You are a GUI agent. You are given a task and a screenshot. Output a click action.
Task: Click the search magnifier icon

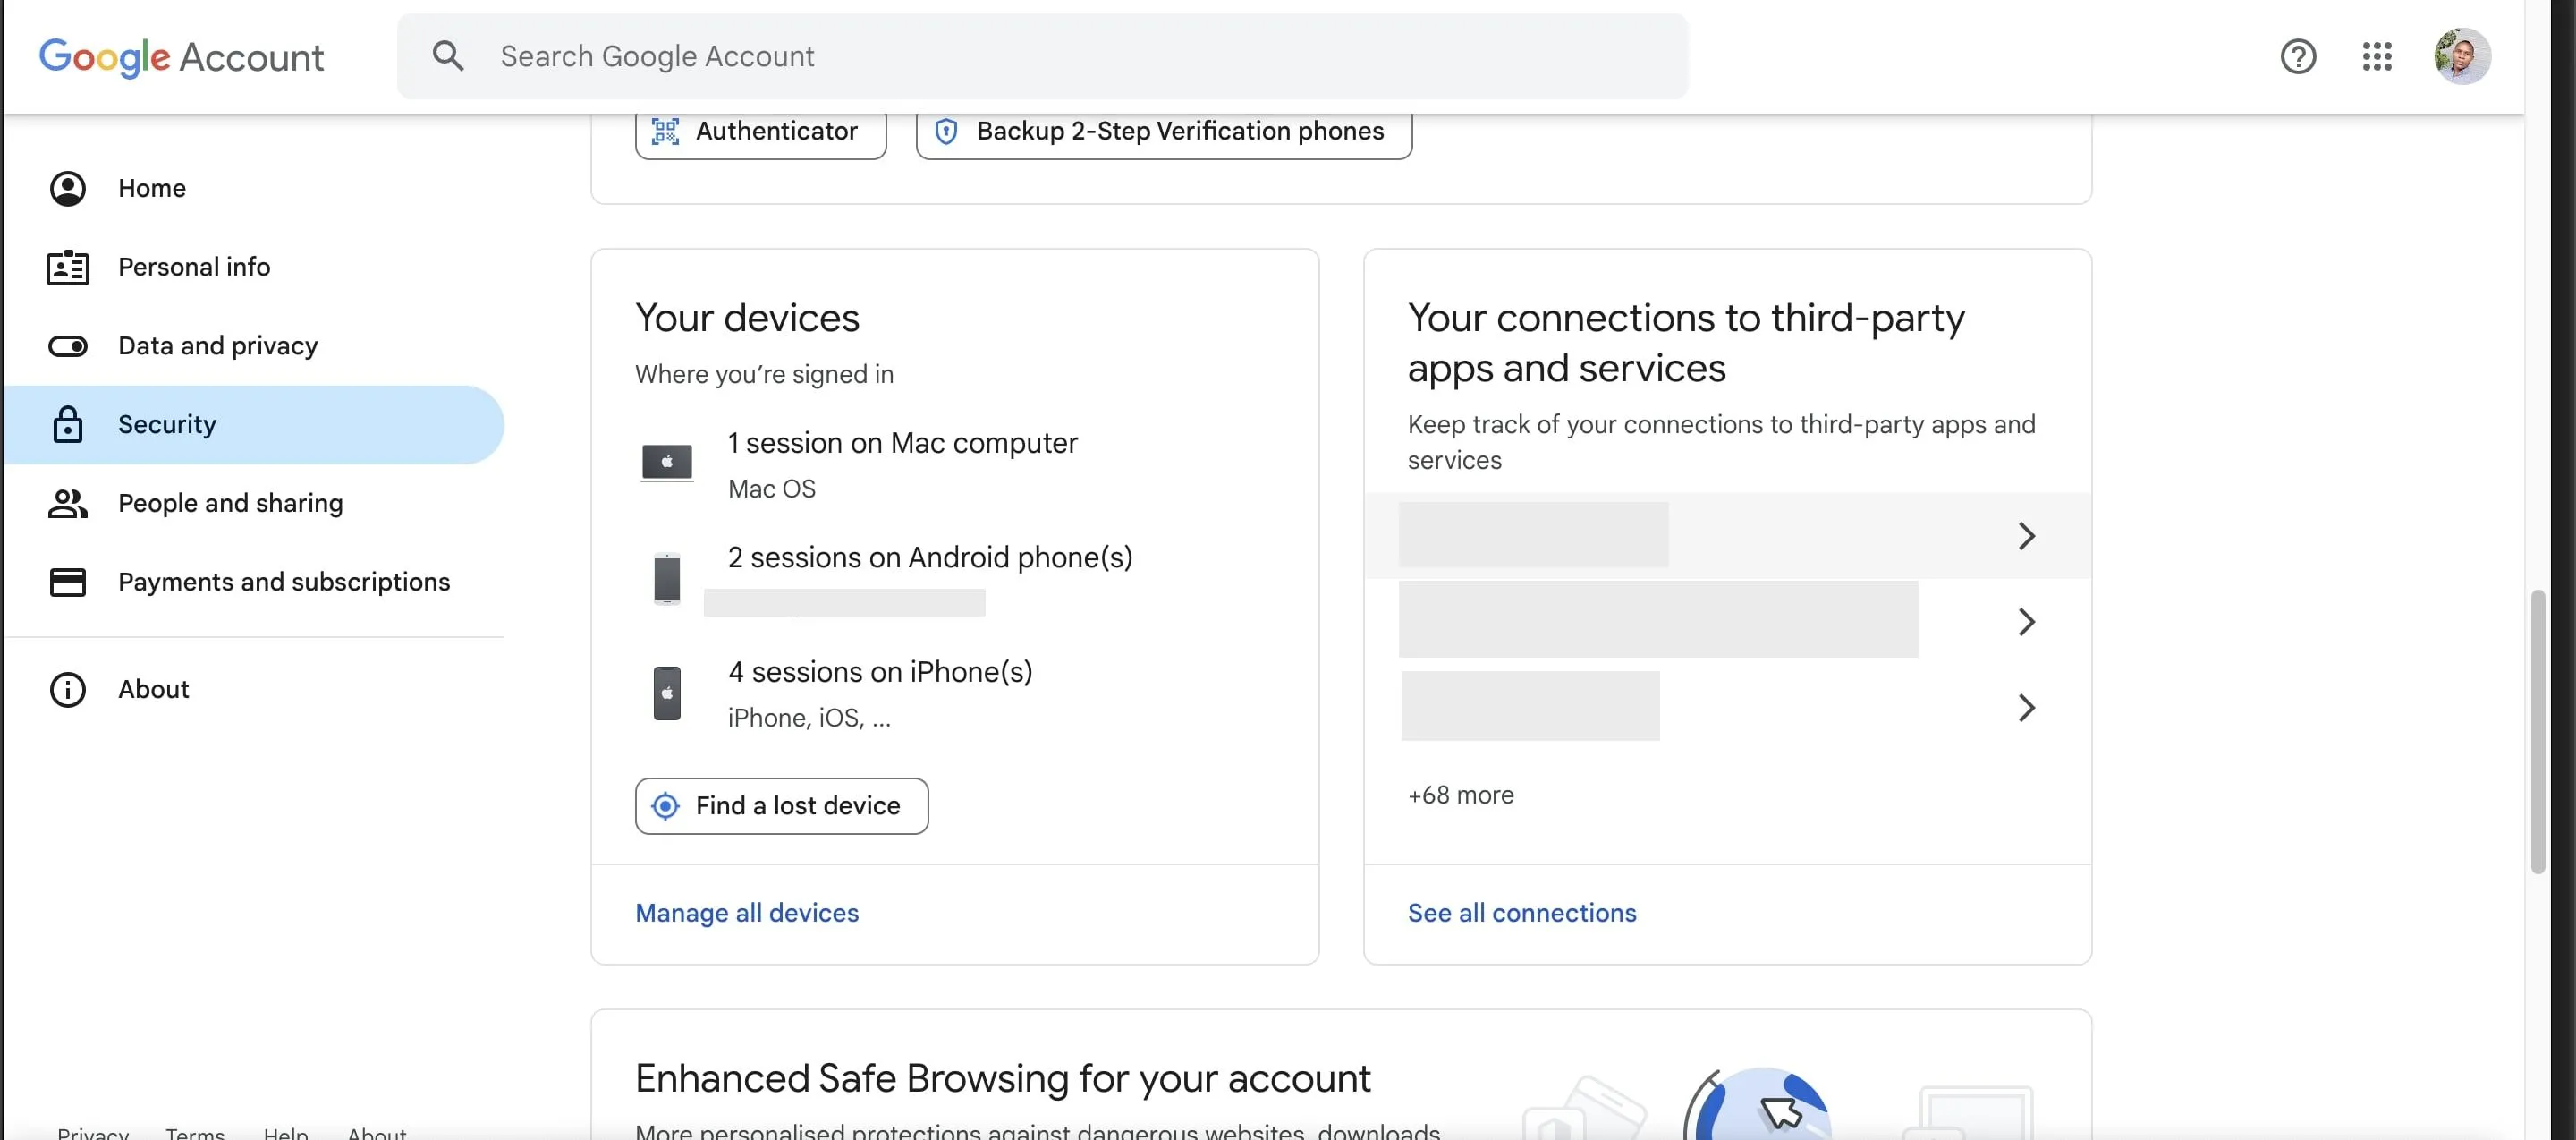448,55
